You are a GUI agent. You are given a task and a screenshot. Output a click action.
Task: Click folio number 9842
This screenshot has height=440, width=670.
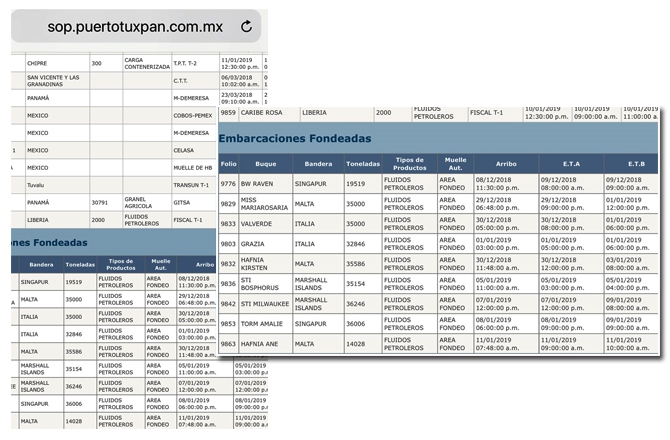click(x=228, y=304)
